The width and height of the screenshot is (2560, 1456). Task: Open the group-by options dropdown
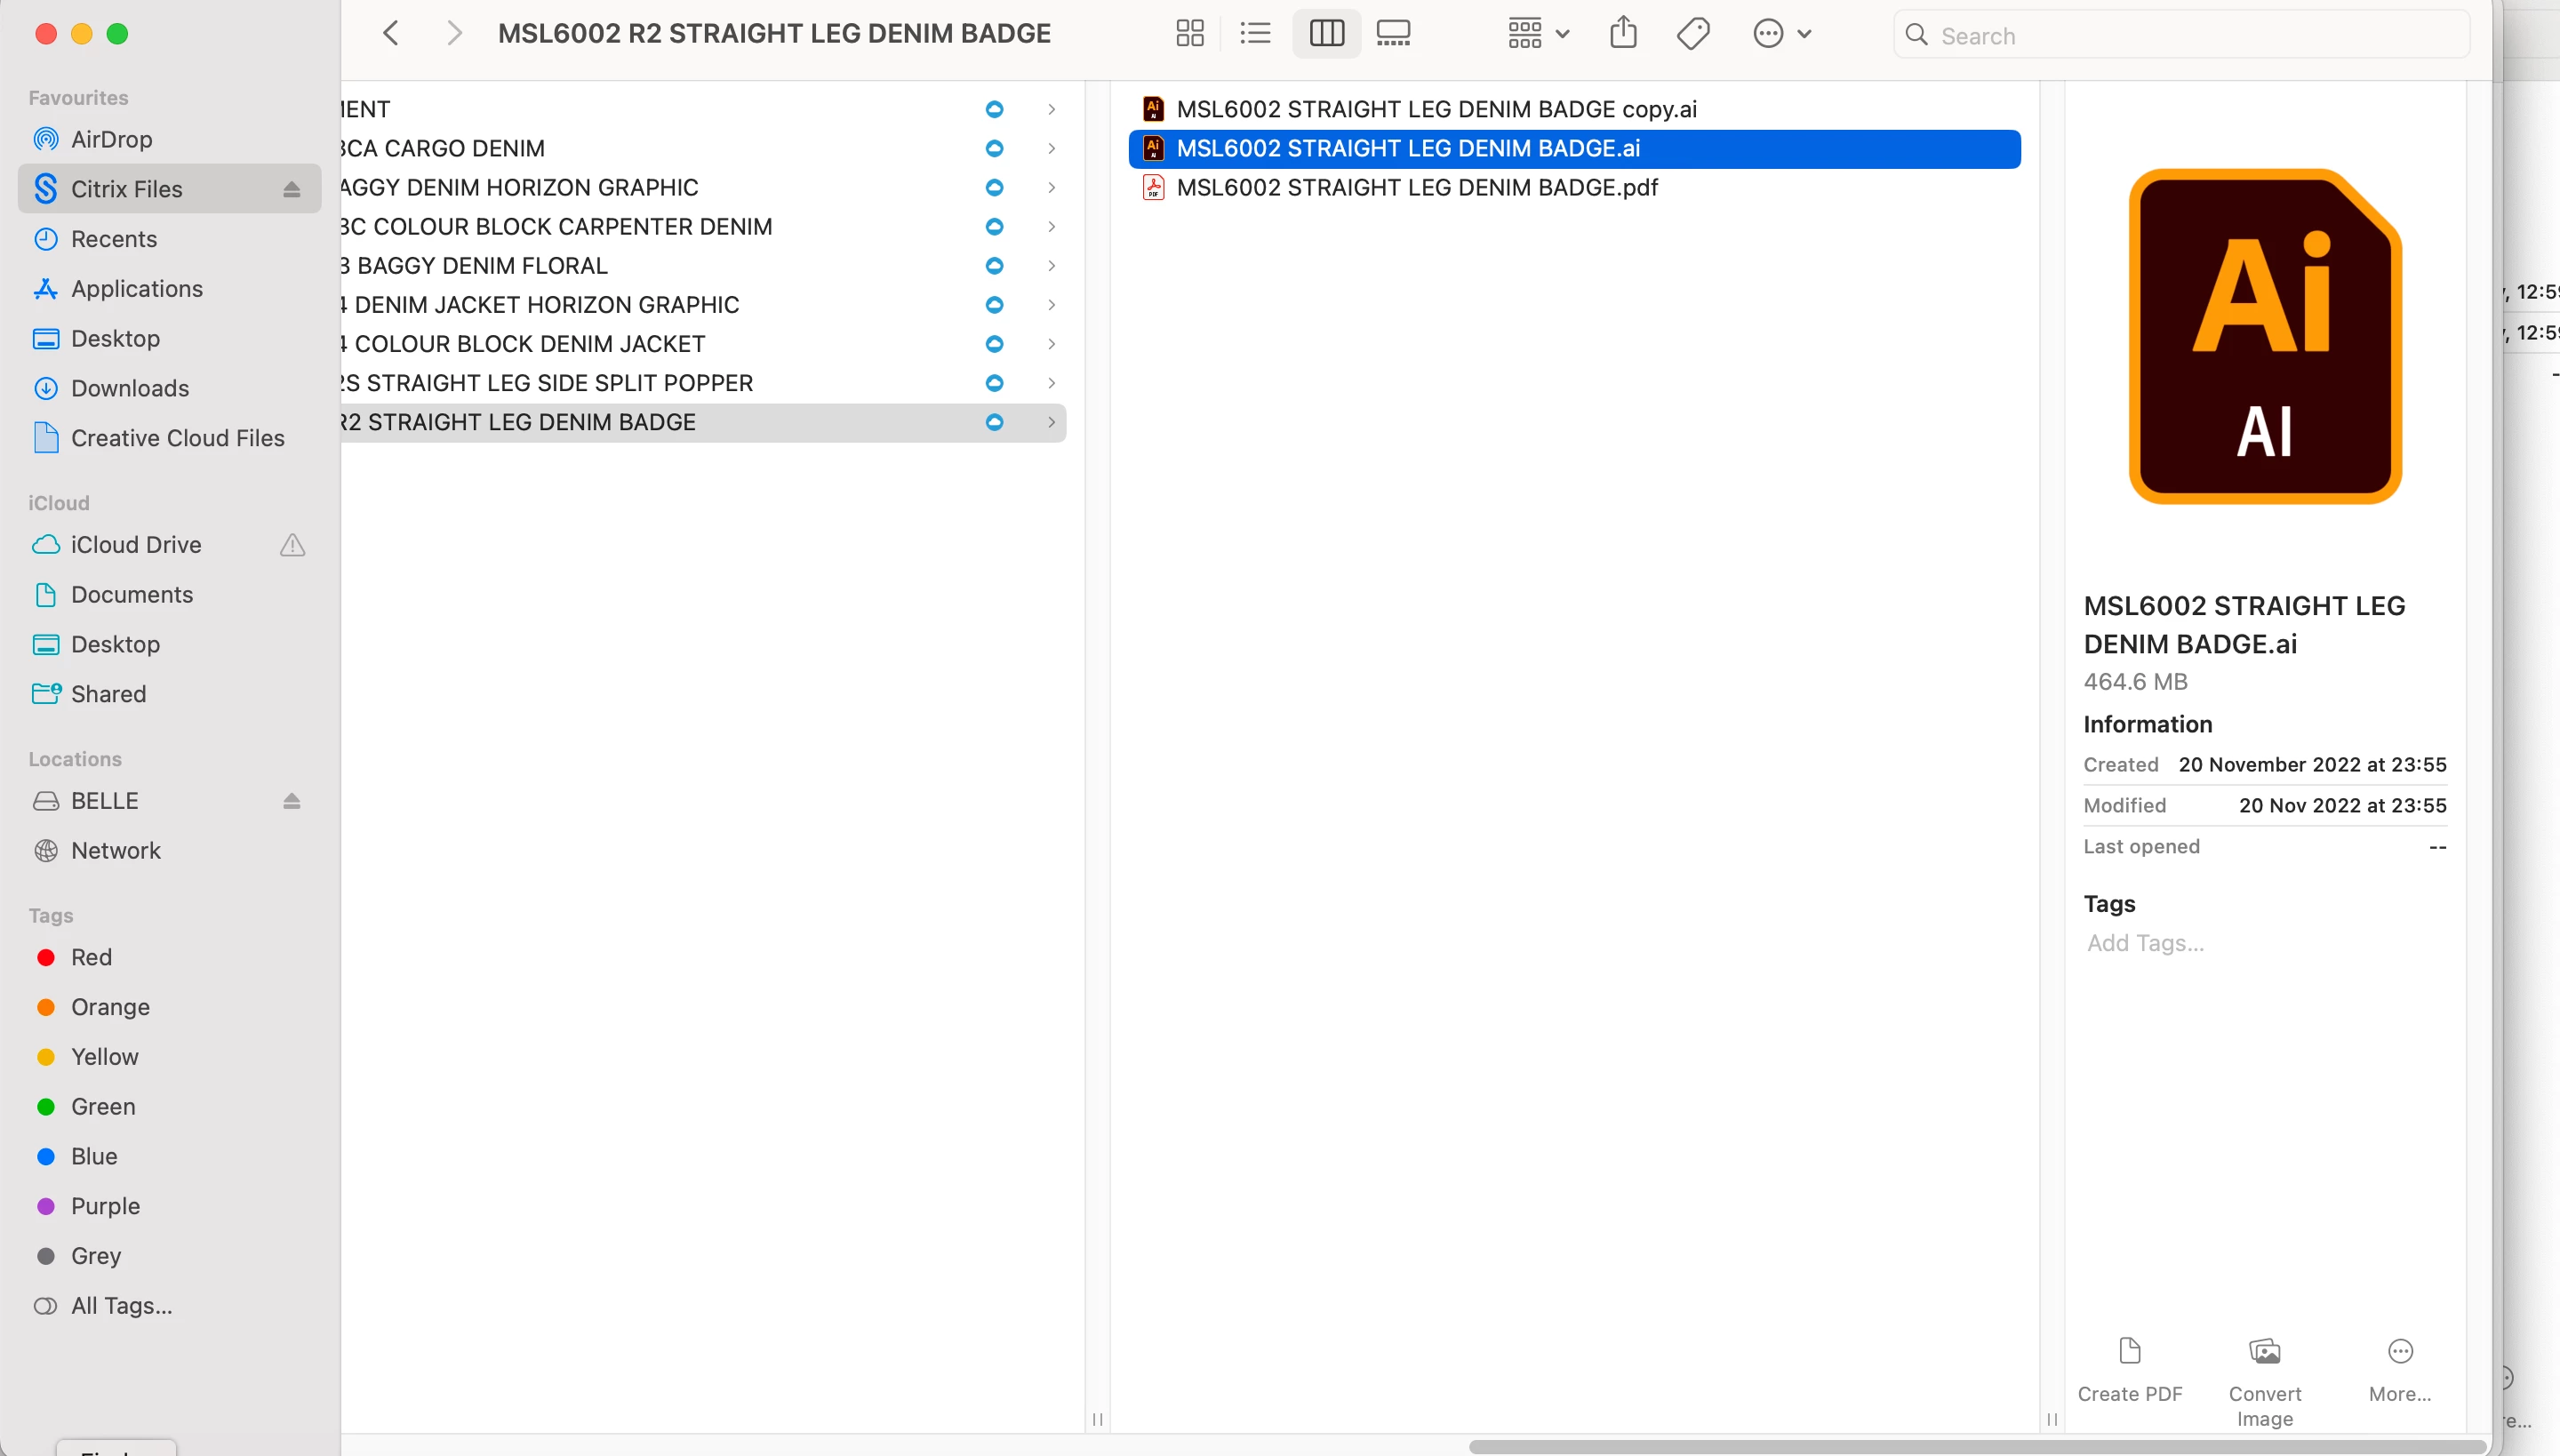pyautogui.click(x=1538, y=34)
